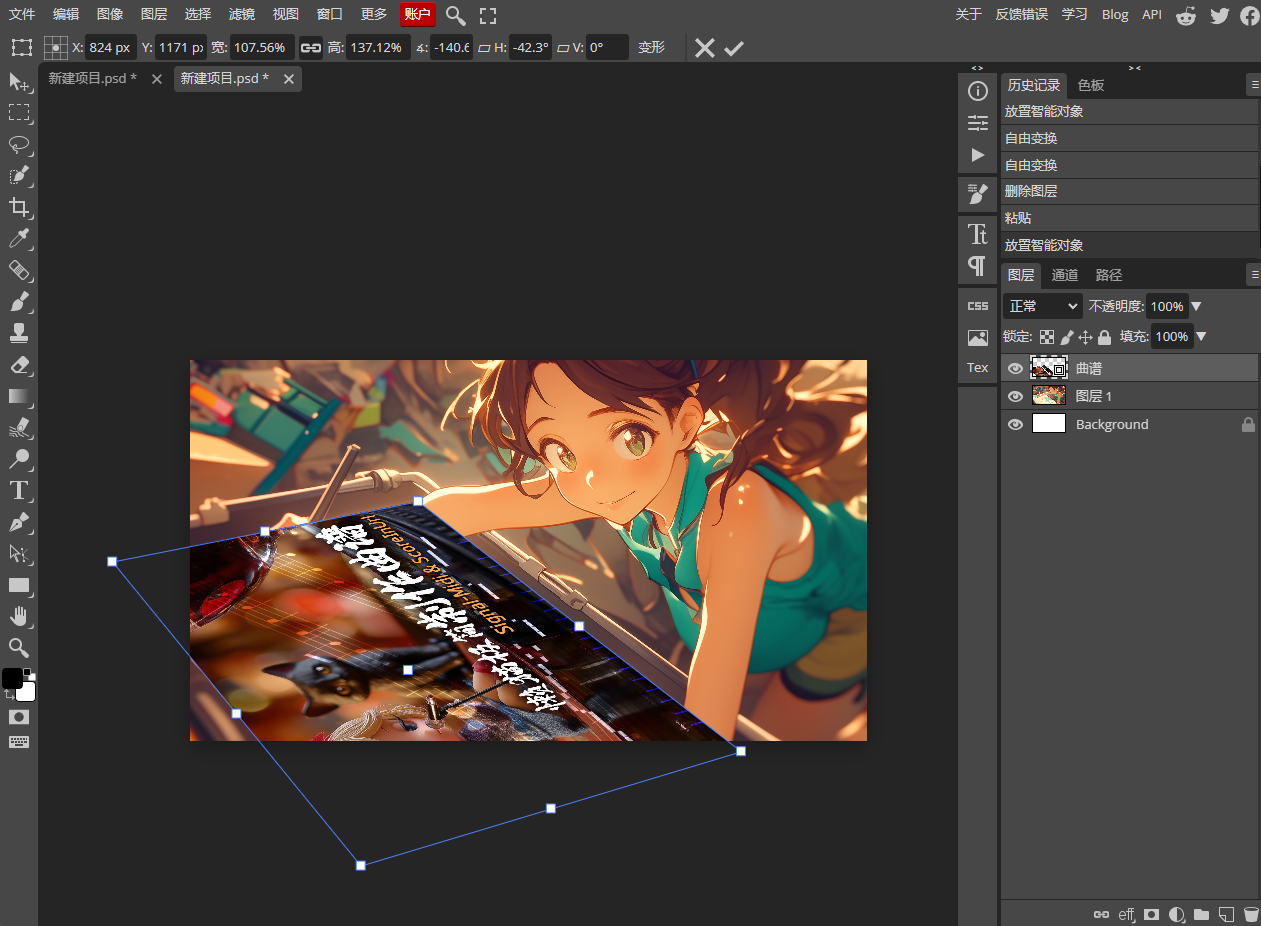Select the Move tool
This screenshot has width=1261, height=926.
[19, 82]
